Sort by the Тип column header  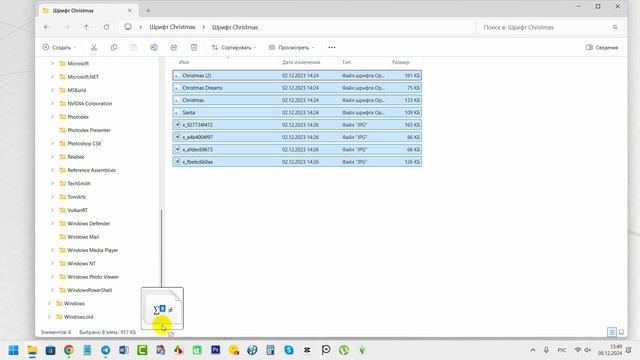[347, 62]
